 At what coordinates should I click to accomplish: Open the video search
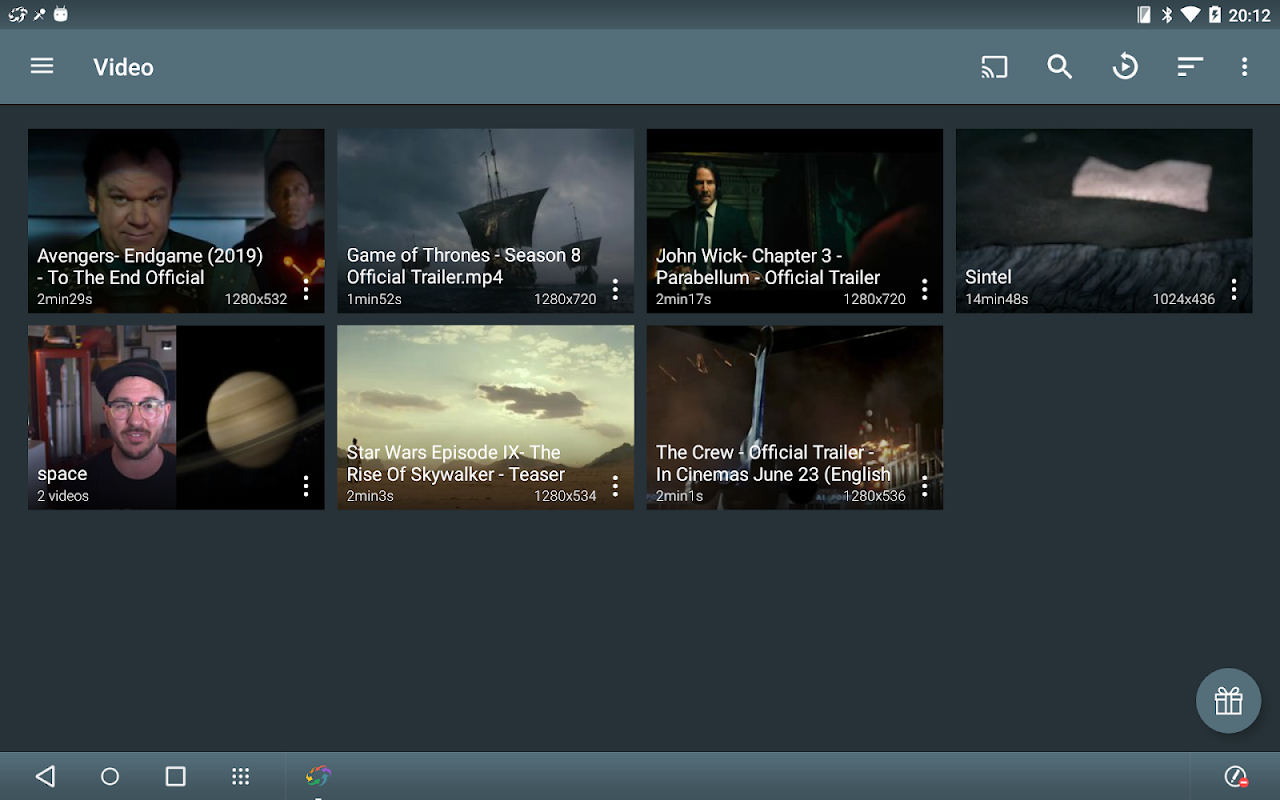(1060, 66)
